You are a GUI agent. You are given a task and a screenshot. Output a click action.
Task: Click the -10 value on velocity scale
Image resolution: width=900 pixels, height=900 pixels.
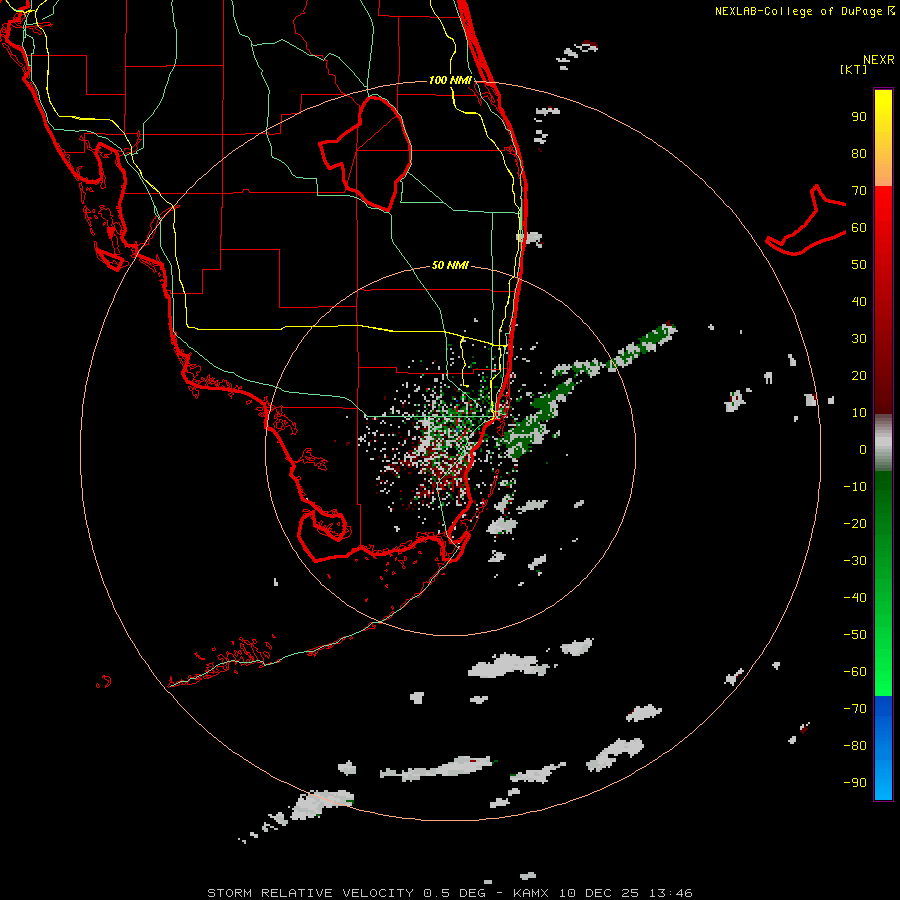tap(855, 487)
